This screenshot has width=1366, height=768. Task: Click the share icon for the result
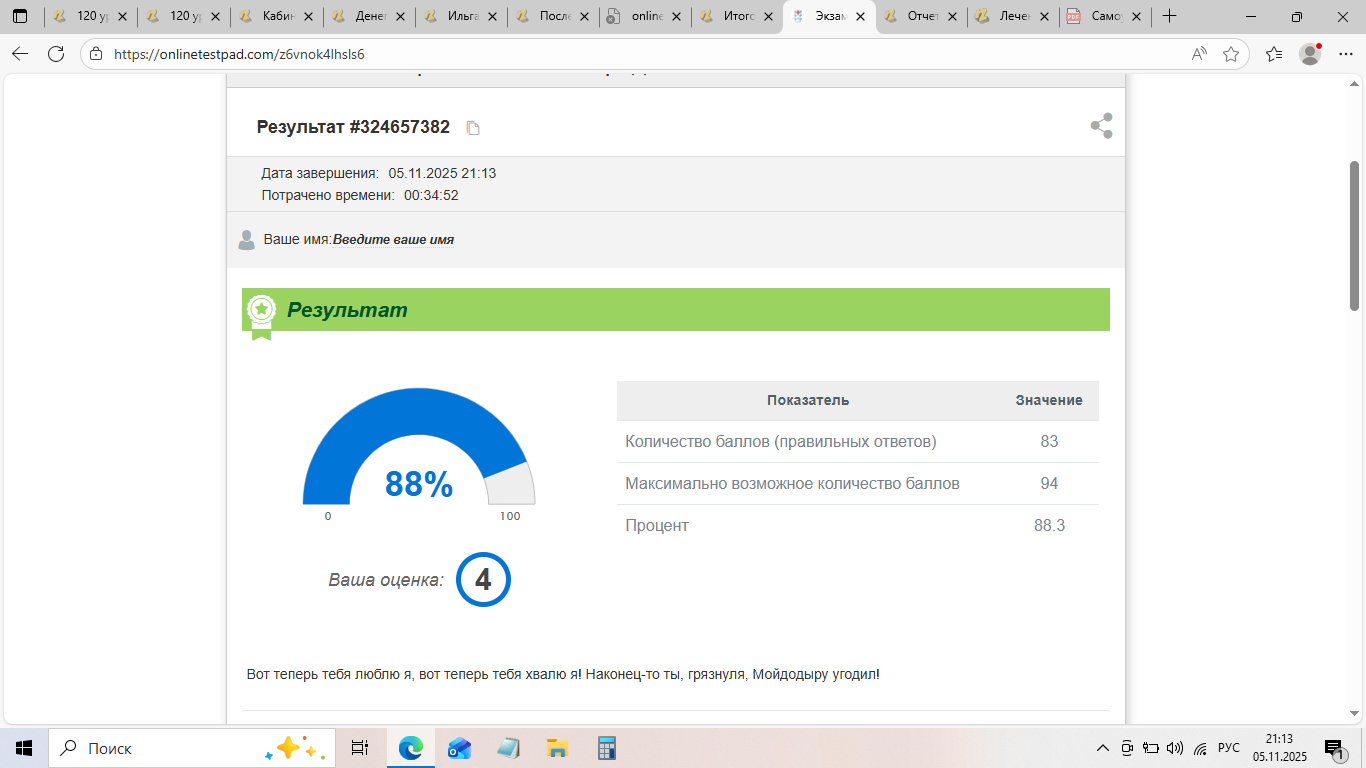pos(1101,126)
